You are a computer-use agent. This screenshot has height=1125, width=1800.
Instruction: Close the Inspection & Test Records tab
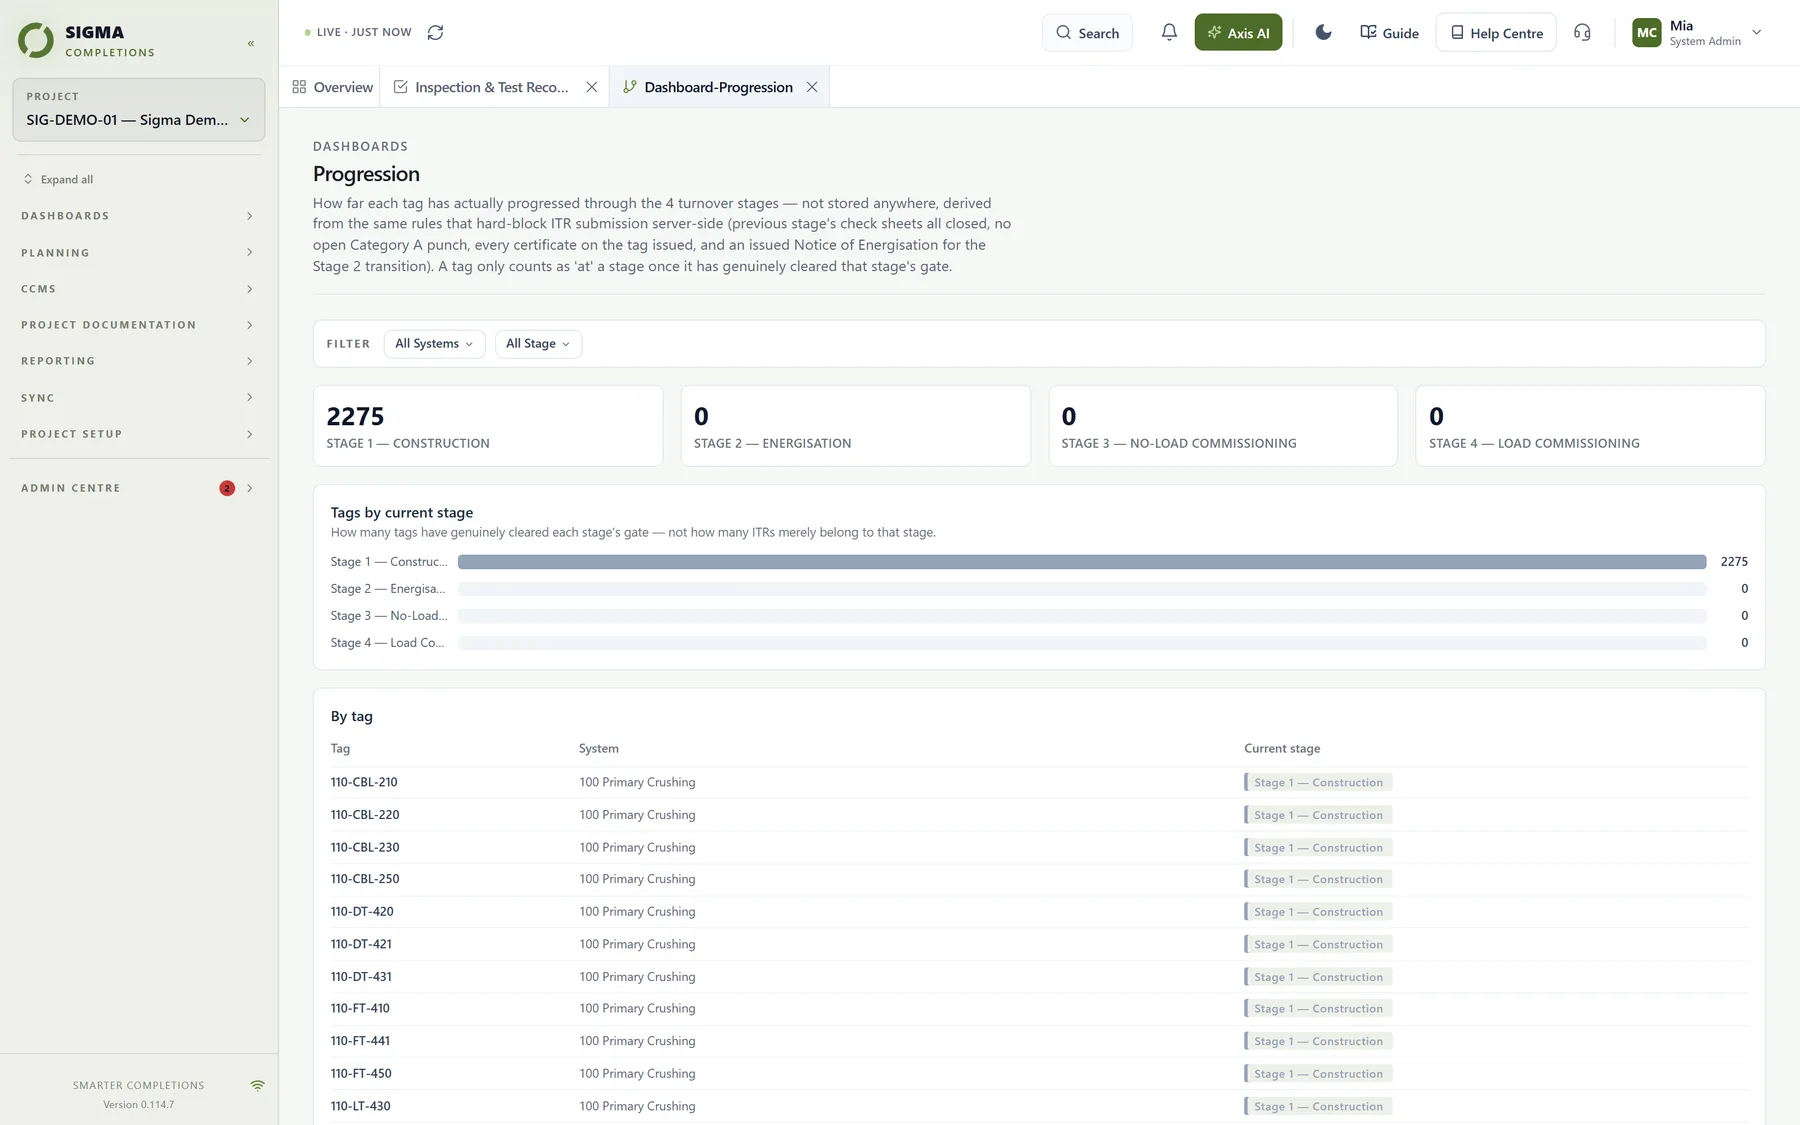(x=592, y=87)
